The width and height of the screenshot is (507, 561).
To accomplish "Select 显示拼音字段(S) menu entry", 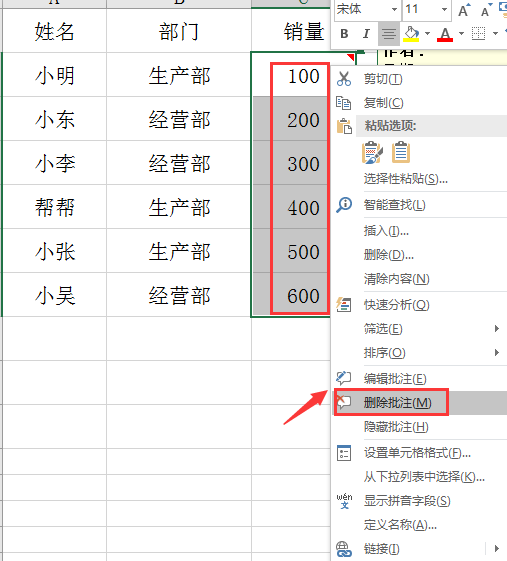I will [407, 501].
